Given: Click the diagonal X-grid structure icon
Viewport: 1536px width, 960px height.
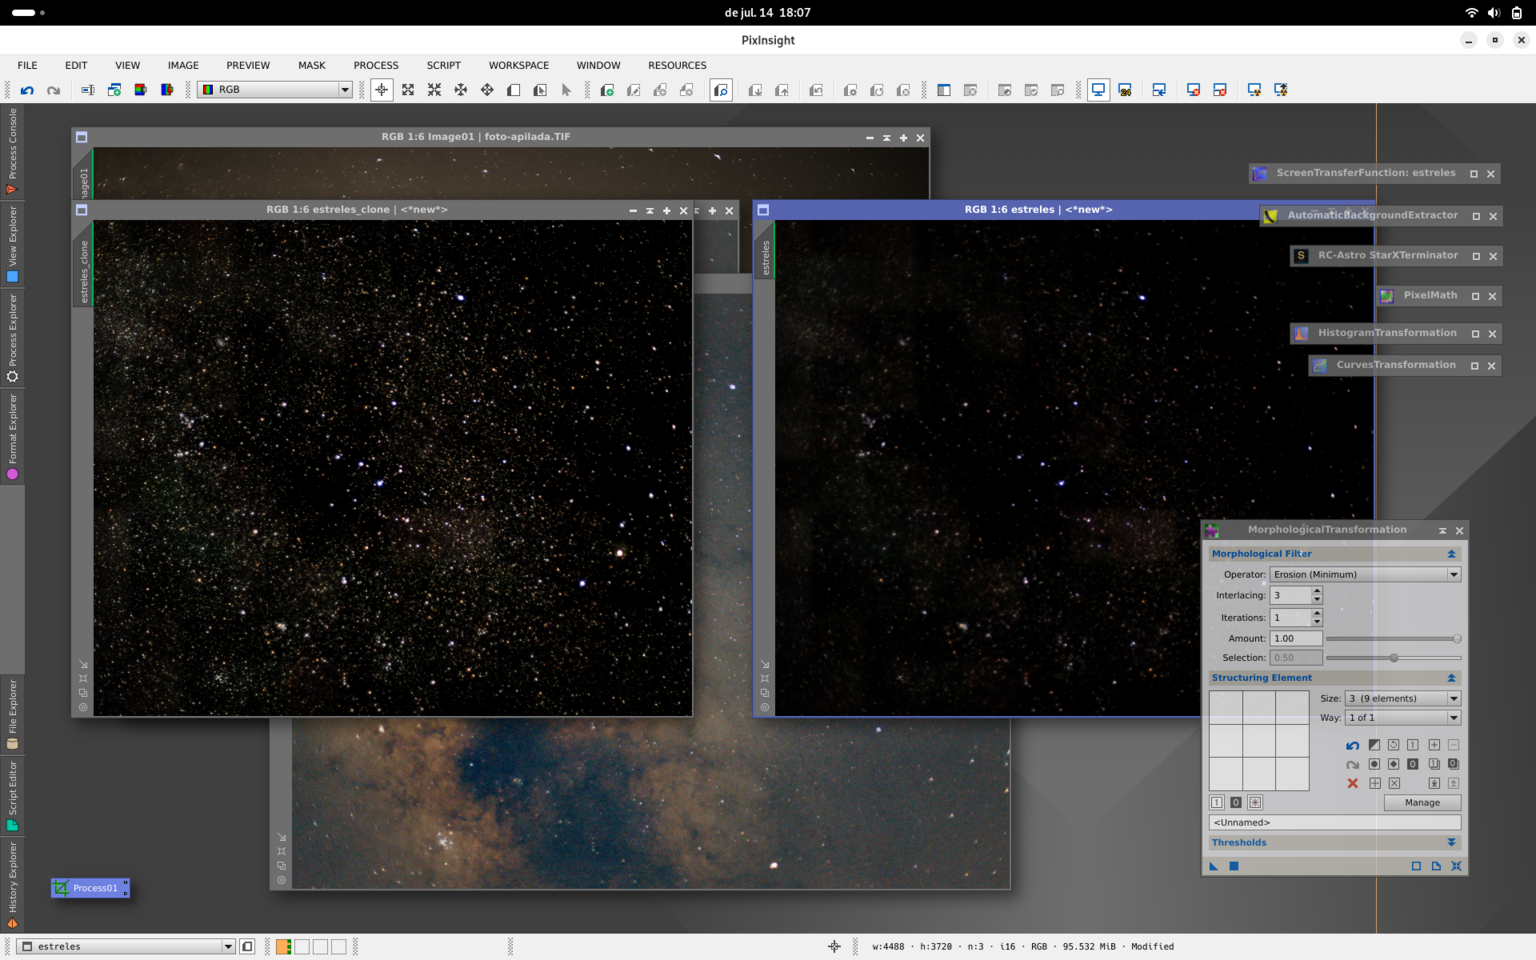Looking at the screenshot, I should click(1393, 783).
